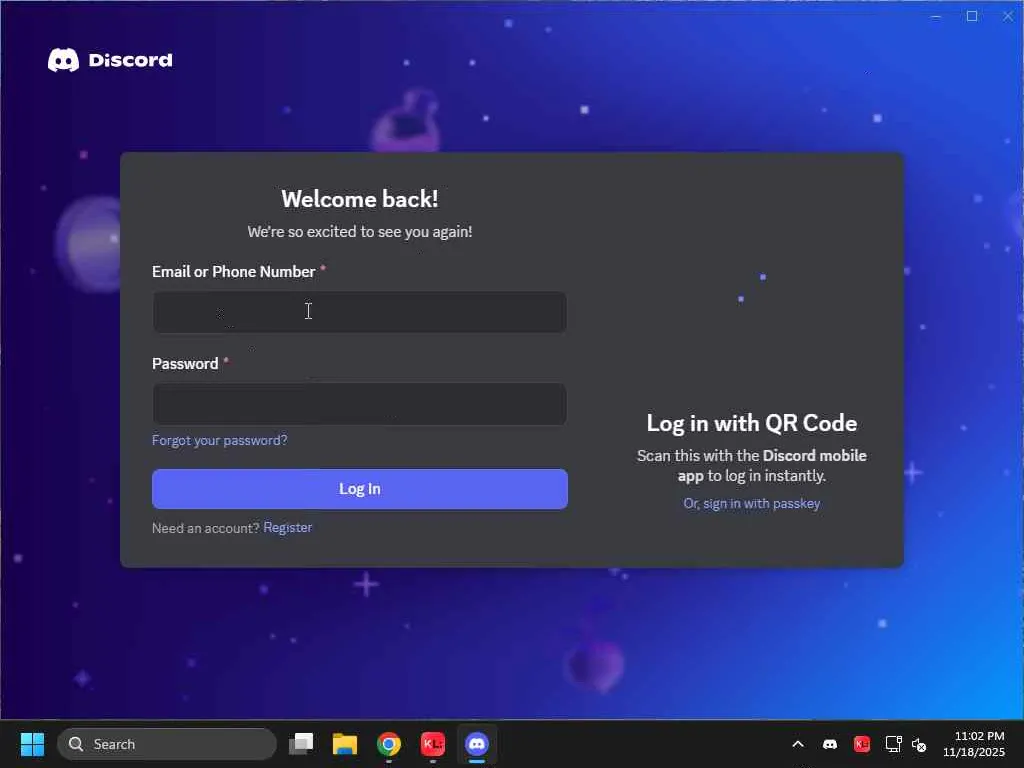Image resolution: width=1024 pixels, height=768 pixels.
Task: Open the network status tray icon
Action: (893, 744)
